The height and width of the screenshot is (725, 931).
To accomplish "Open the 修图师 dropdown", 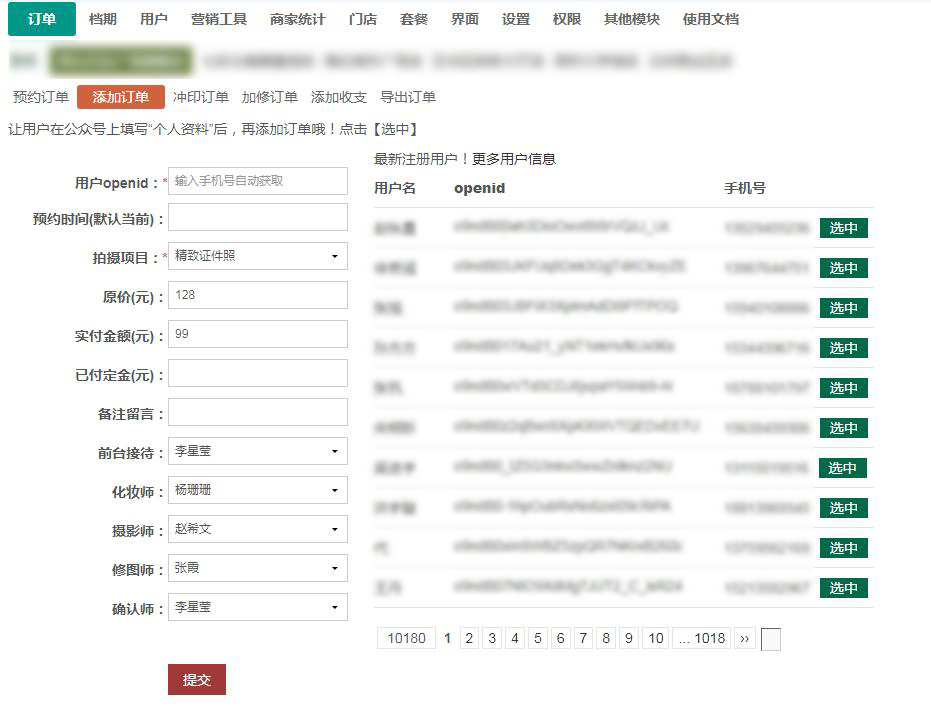I will tap(258, 568).
